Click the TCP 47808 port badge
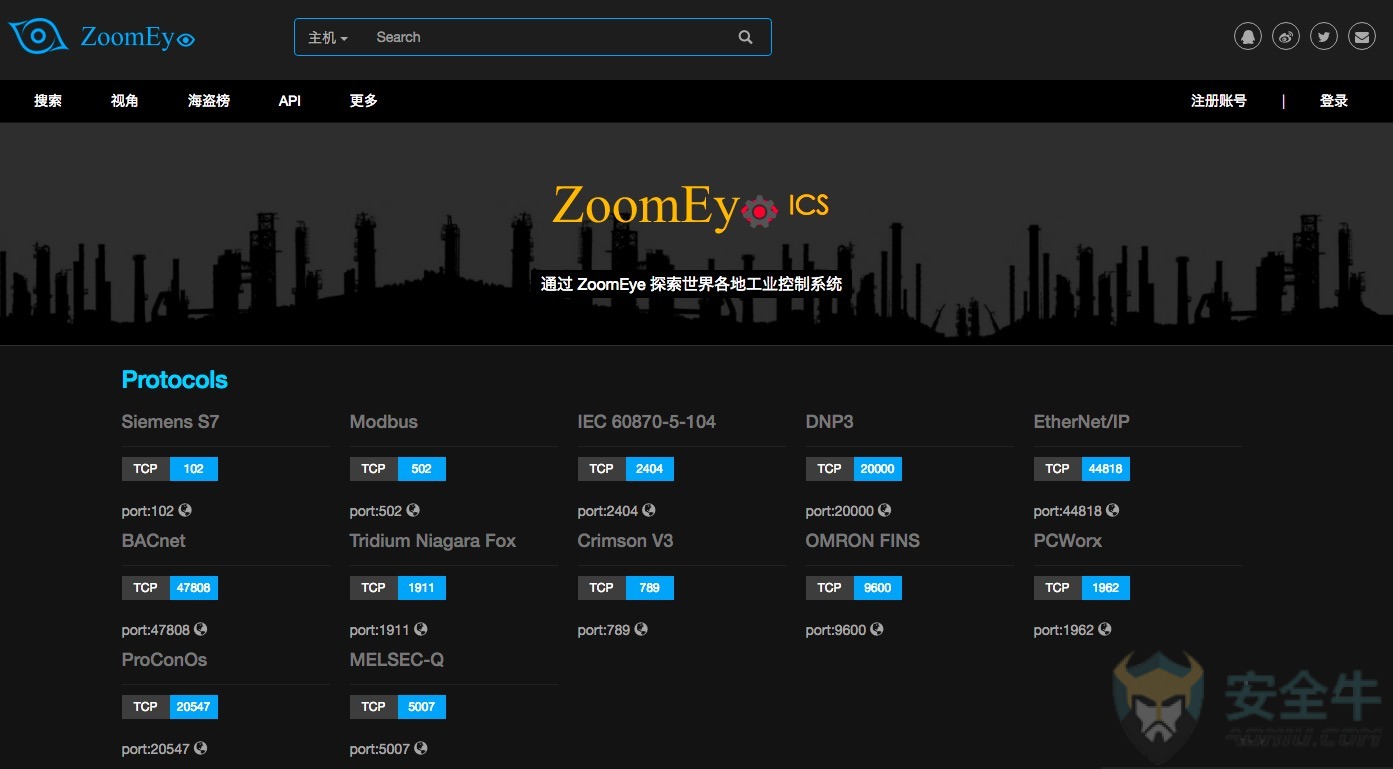Image resolution: width=1393 pixels, height=769 pixels. (170, 587)
